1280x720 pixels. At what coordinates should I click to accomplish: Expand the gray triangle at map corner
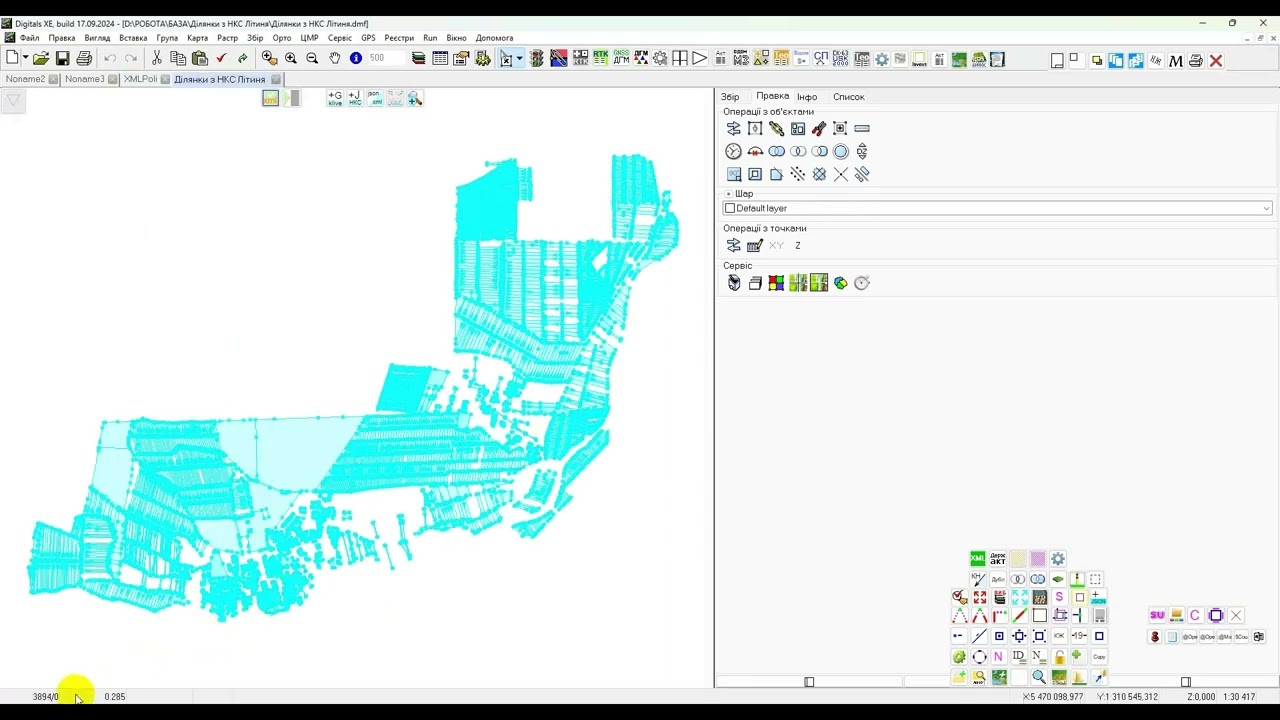click(x=12, y=100)
